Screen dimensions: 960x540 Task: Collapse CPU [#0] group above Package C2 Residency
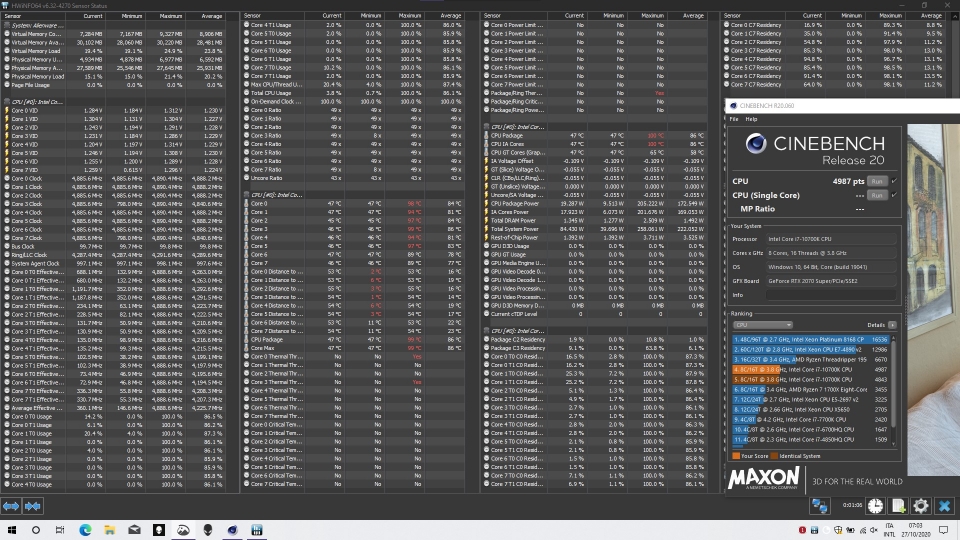(x=487, y=331)
